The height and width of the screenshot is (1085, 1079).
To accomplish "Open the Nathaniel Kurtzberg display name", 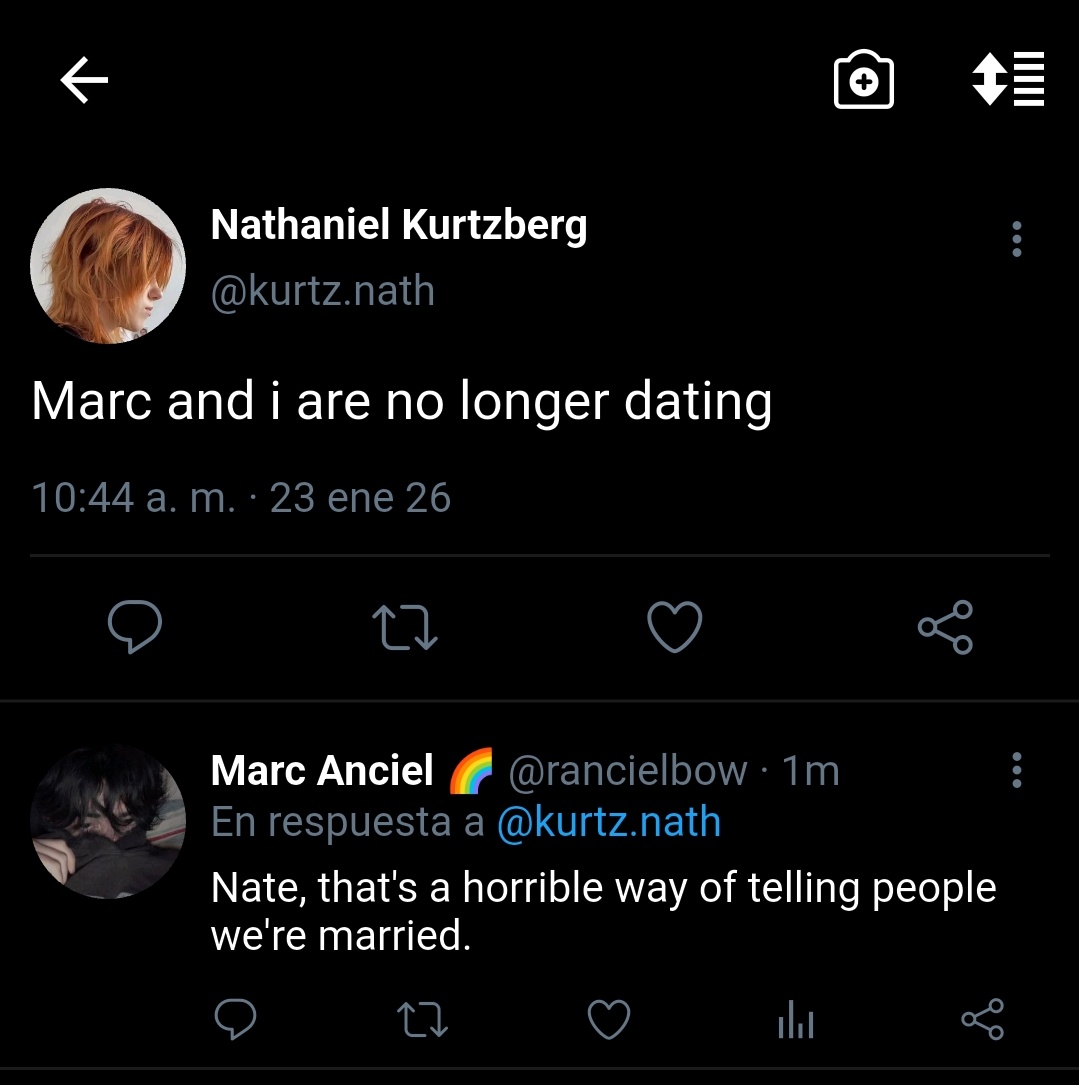I will click(x=399, y=225).
